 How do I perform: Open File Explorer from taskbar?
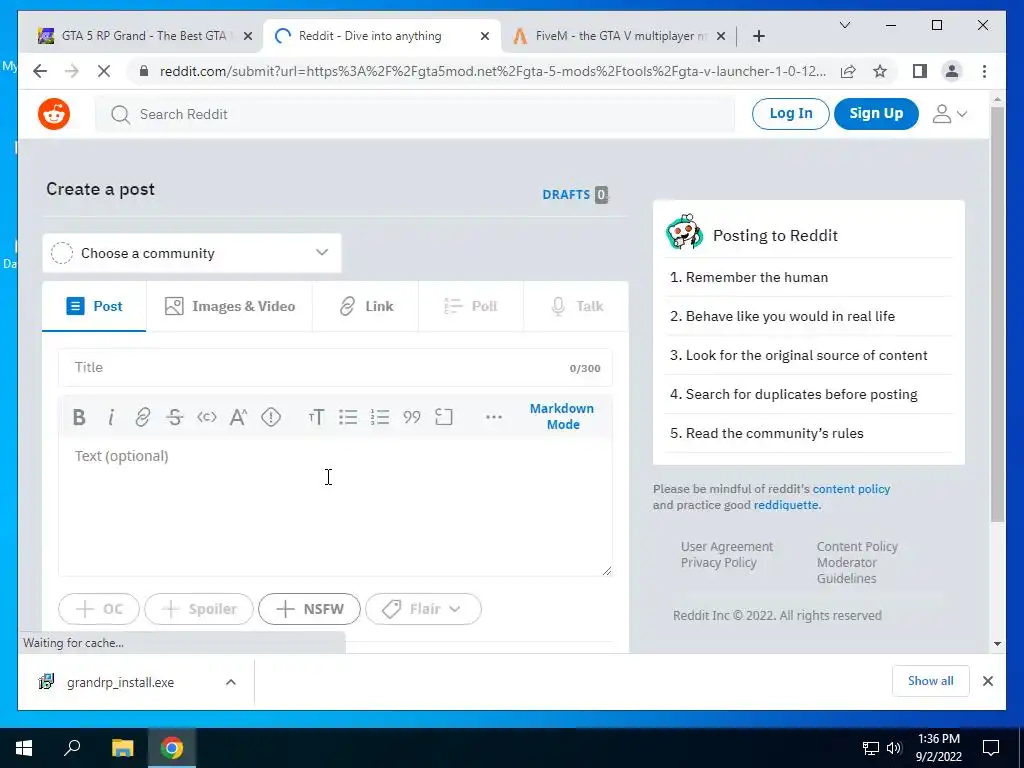(122, 748)
